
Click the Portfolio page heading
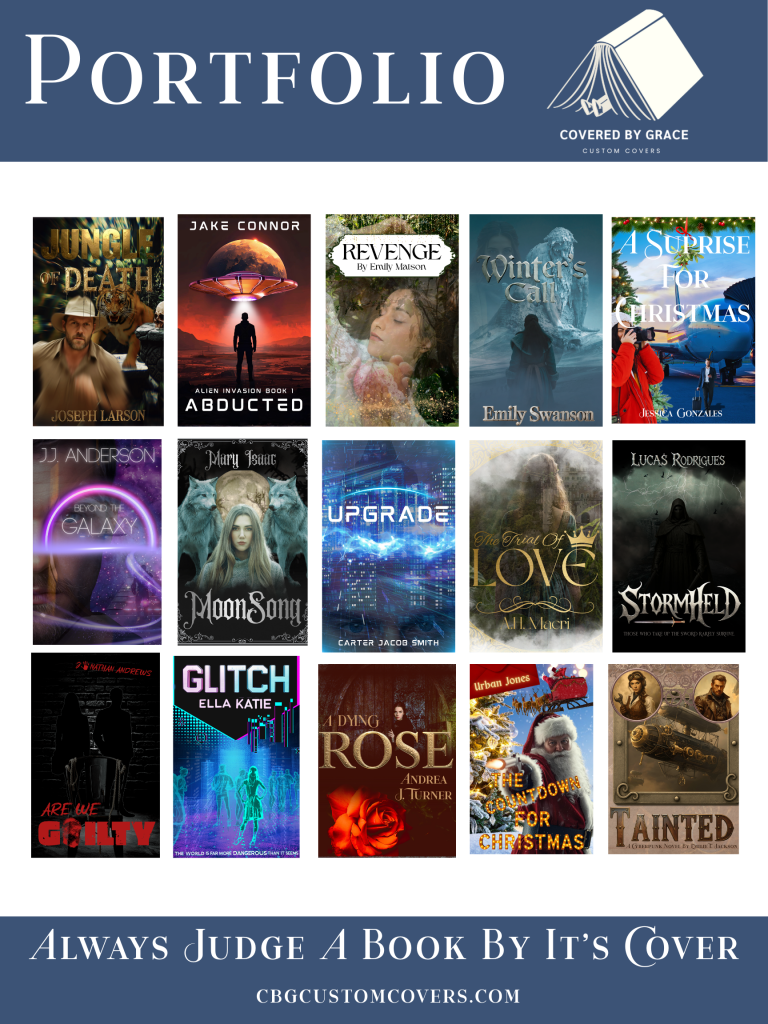tap(265, 74)
